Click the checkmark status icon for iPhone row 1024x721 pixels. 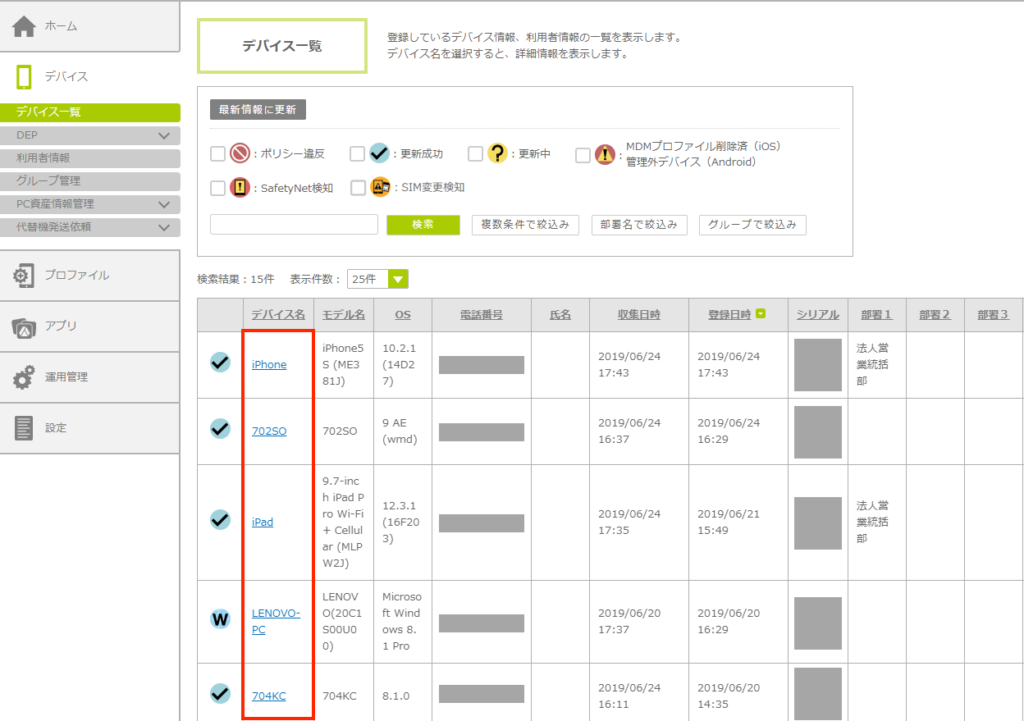[221, 363]
